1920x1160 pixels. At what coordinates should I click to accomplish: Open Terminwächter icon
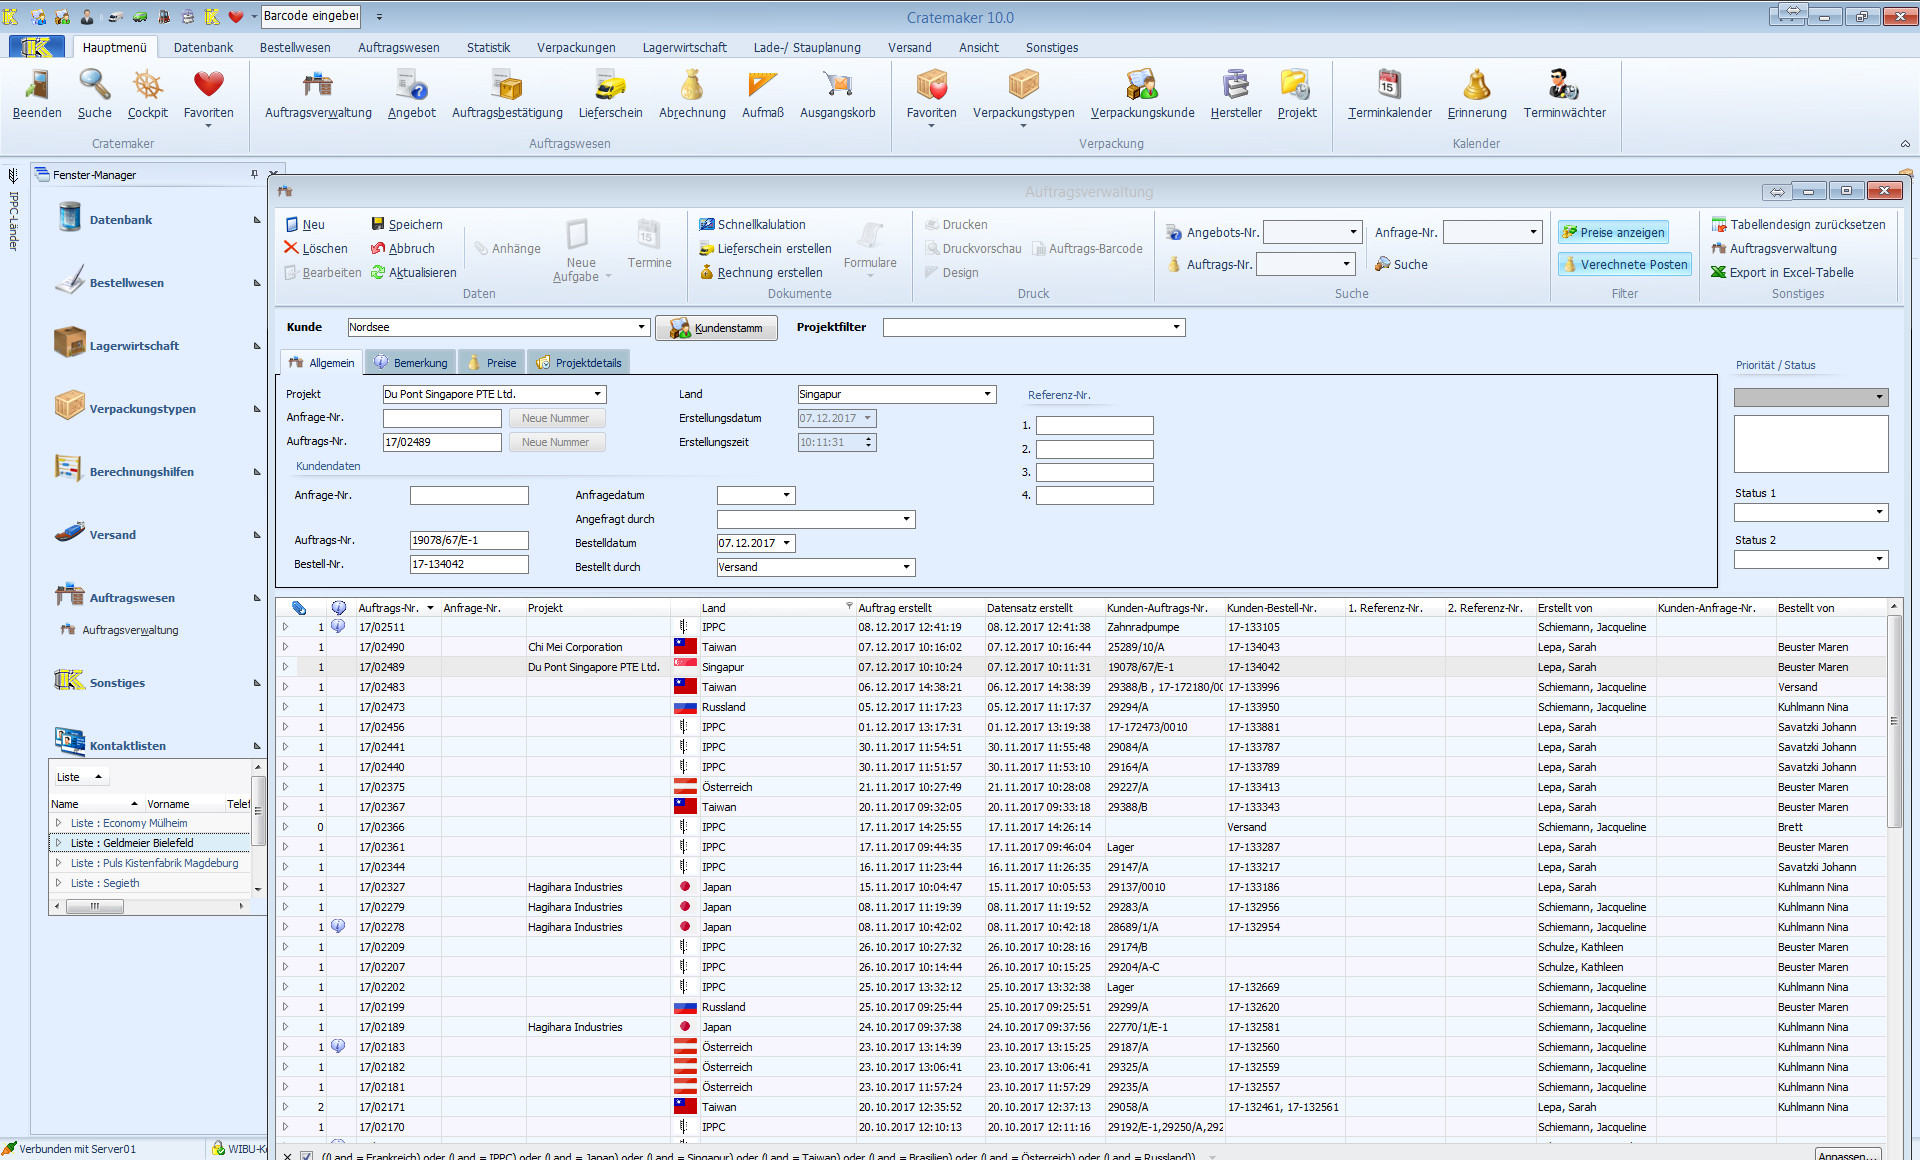click(1564, 94)
